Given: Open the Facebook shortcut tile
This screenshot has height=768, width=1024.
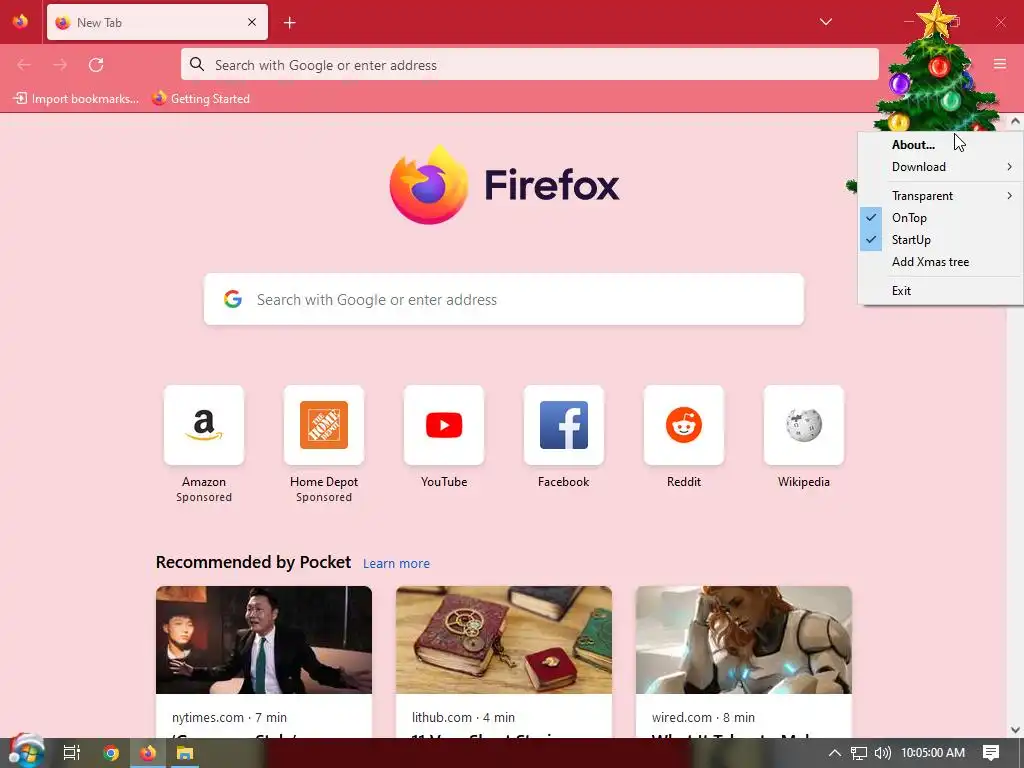Looking at the screenshot, I should [564, 425].
